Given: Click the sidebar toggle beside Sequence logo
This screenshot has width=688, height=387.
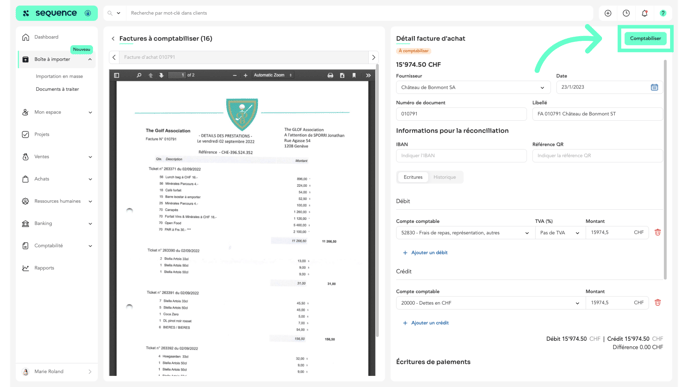Looking at the screenshot, I should point(88,13).
